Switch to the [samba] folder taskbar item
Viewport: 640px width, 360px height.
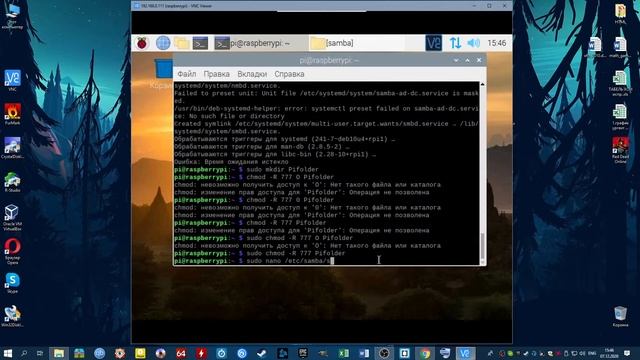[356, 43]
